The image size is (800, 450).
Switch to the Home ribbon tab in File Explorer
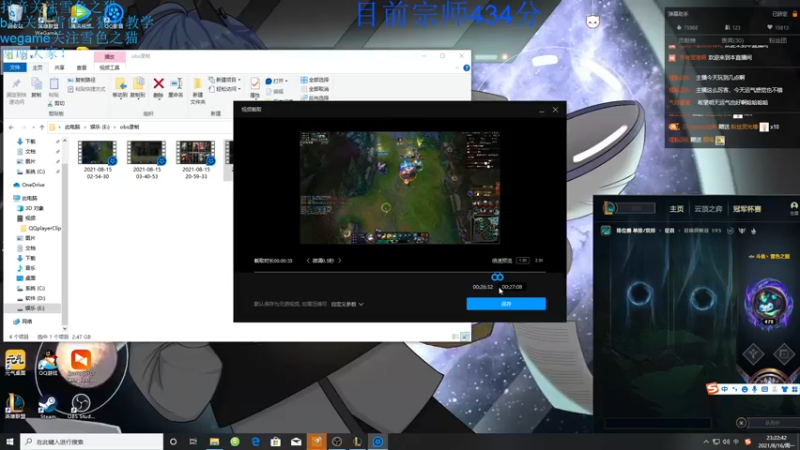[x=38, y=67]
